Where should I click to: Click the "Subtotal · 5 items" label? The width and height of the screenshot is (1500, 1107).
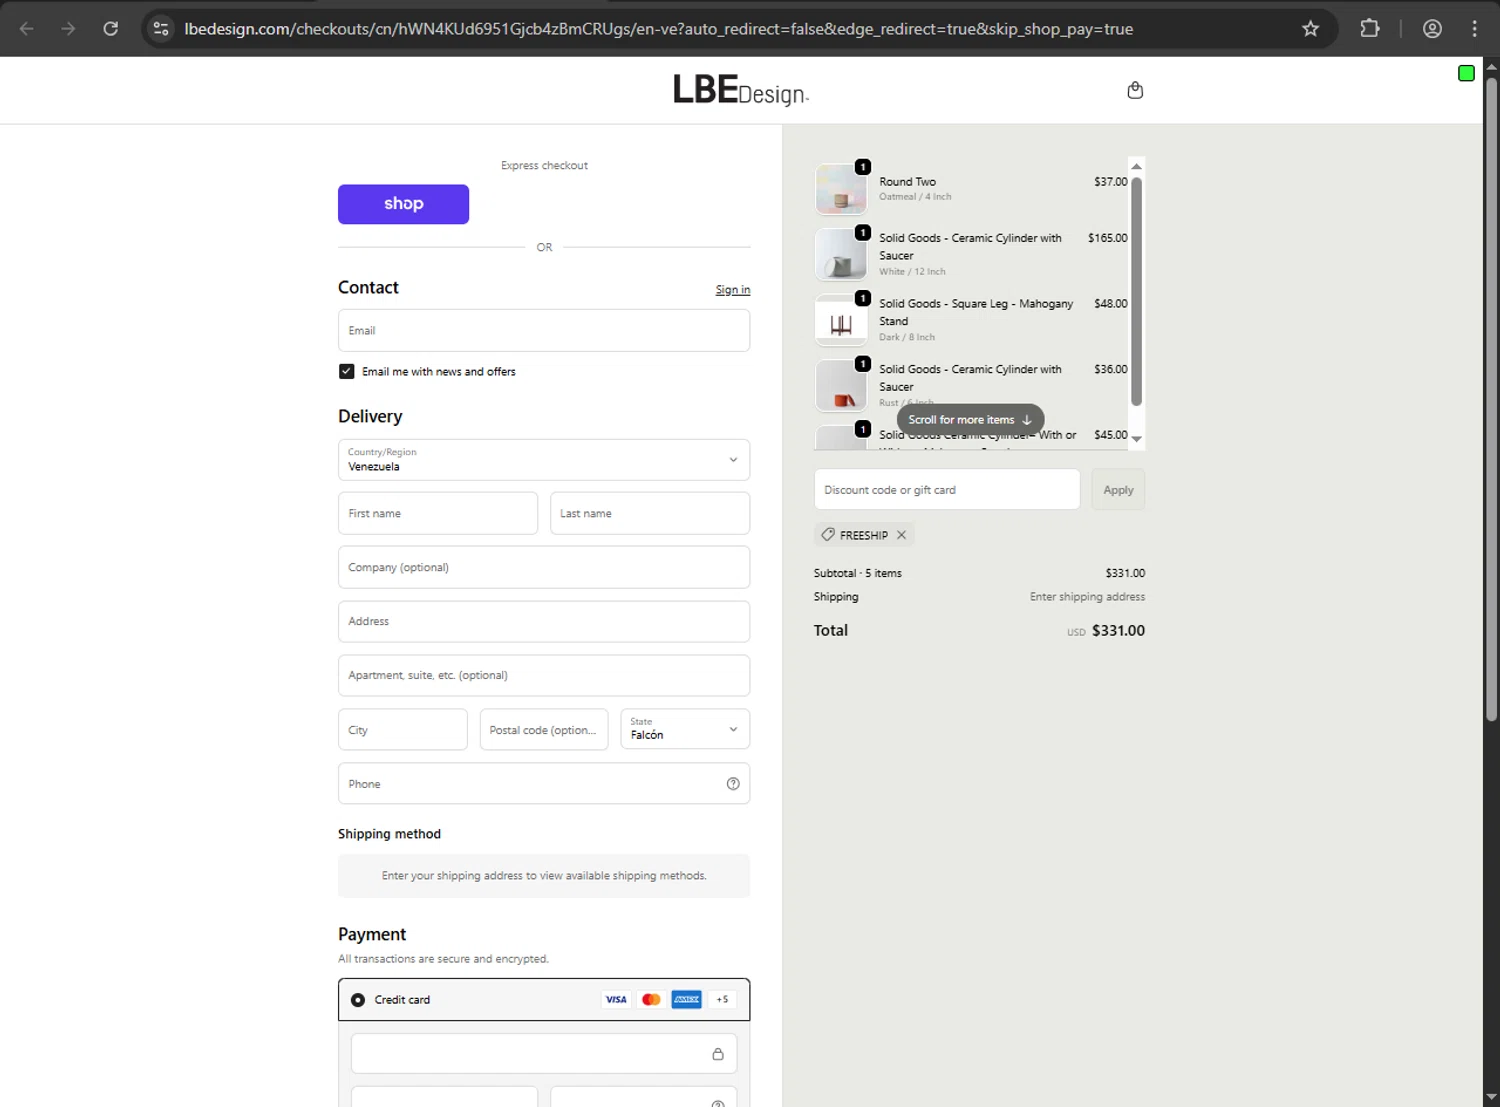(x=858, y=573)
